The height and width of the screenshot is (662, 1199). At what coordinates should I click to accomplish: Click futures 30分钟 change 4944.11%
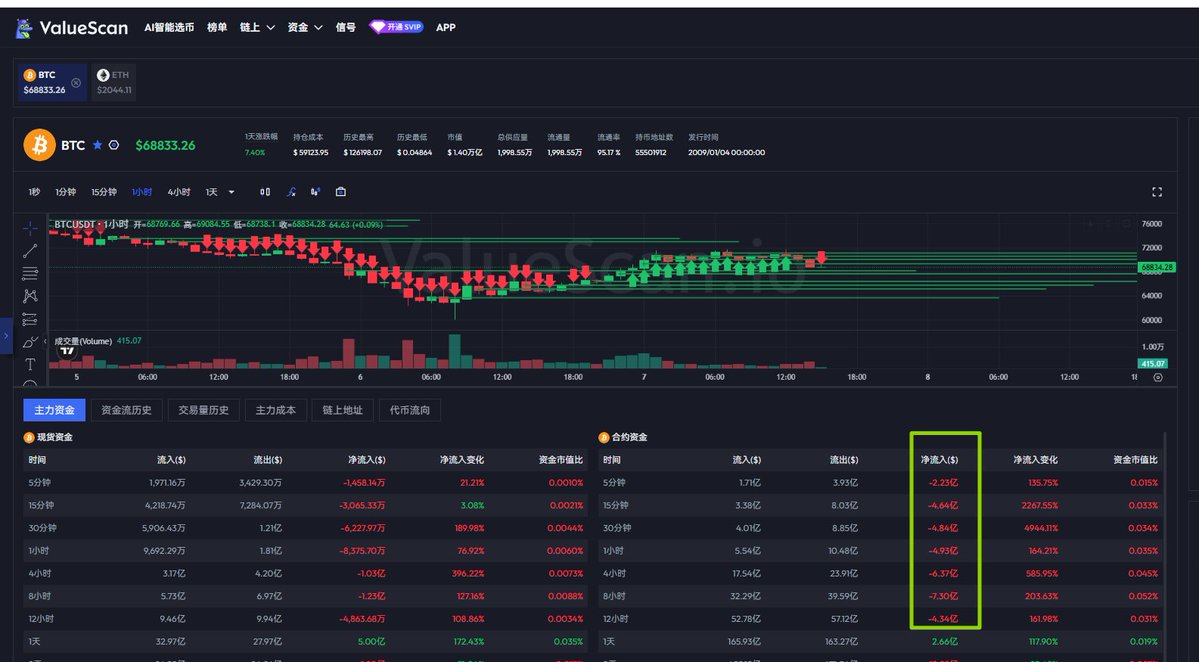tap(1042, 528)
